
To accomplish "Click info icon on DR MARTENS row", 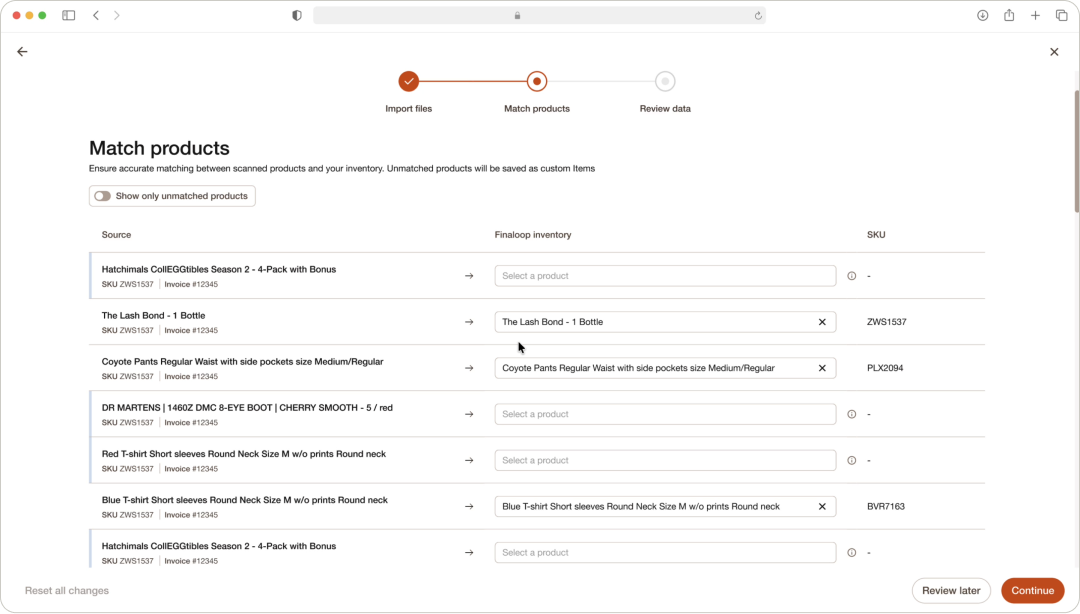I will pos(851,414).
